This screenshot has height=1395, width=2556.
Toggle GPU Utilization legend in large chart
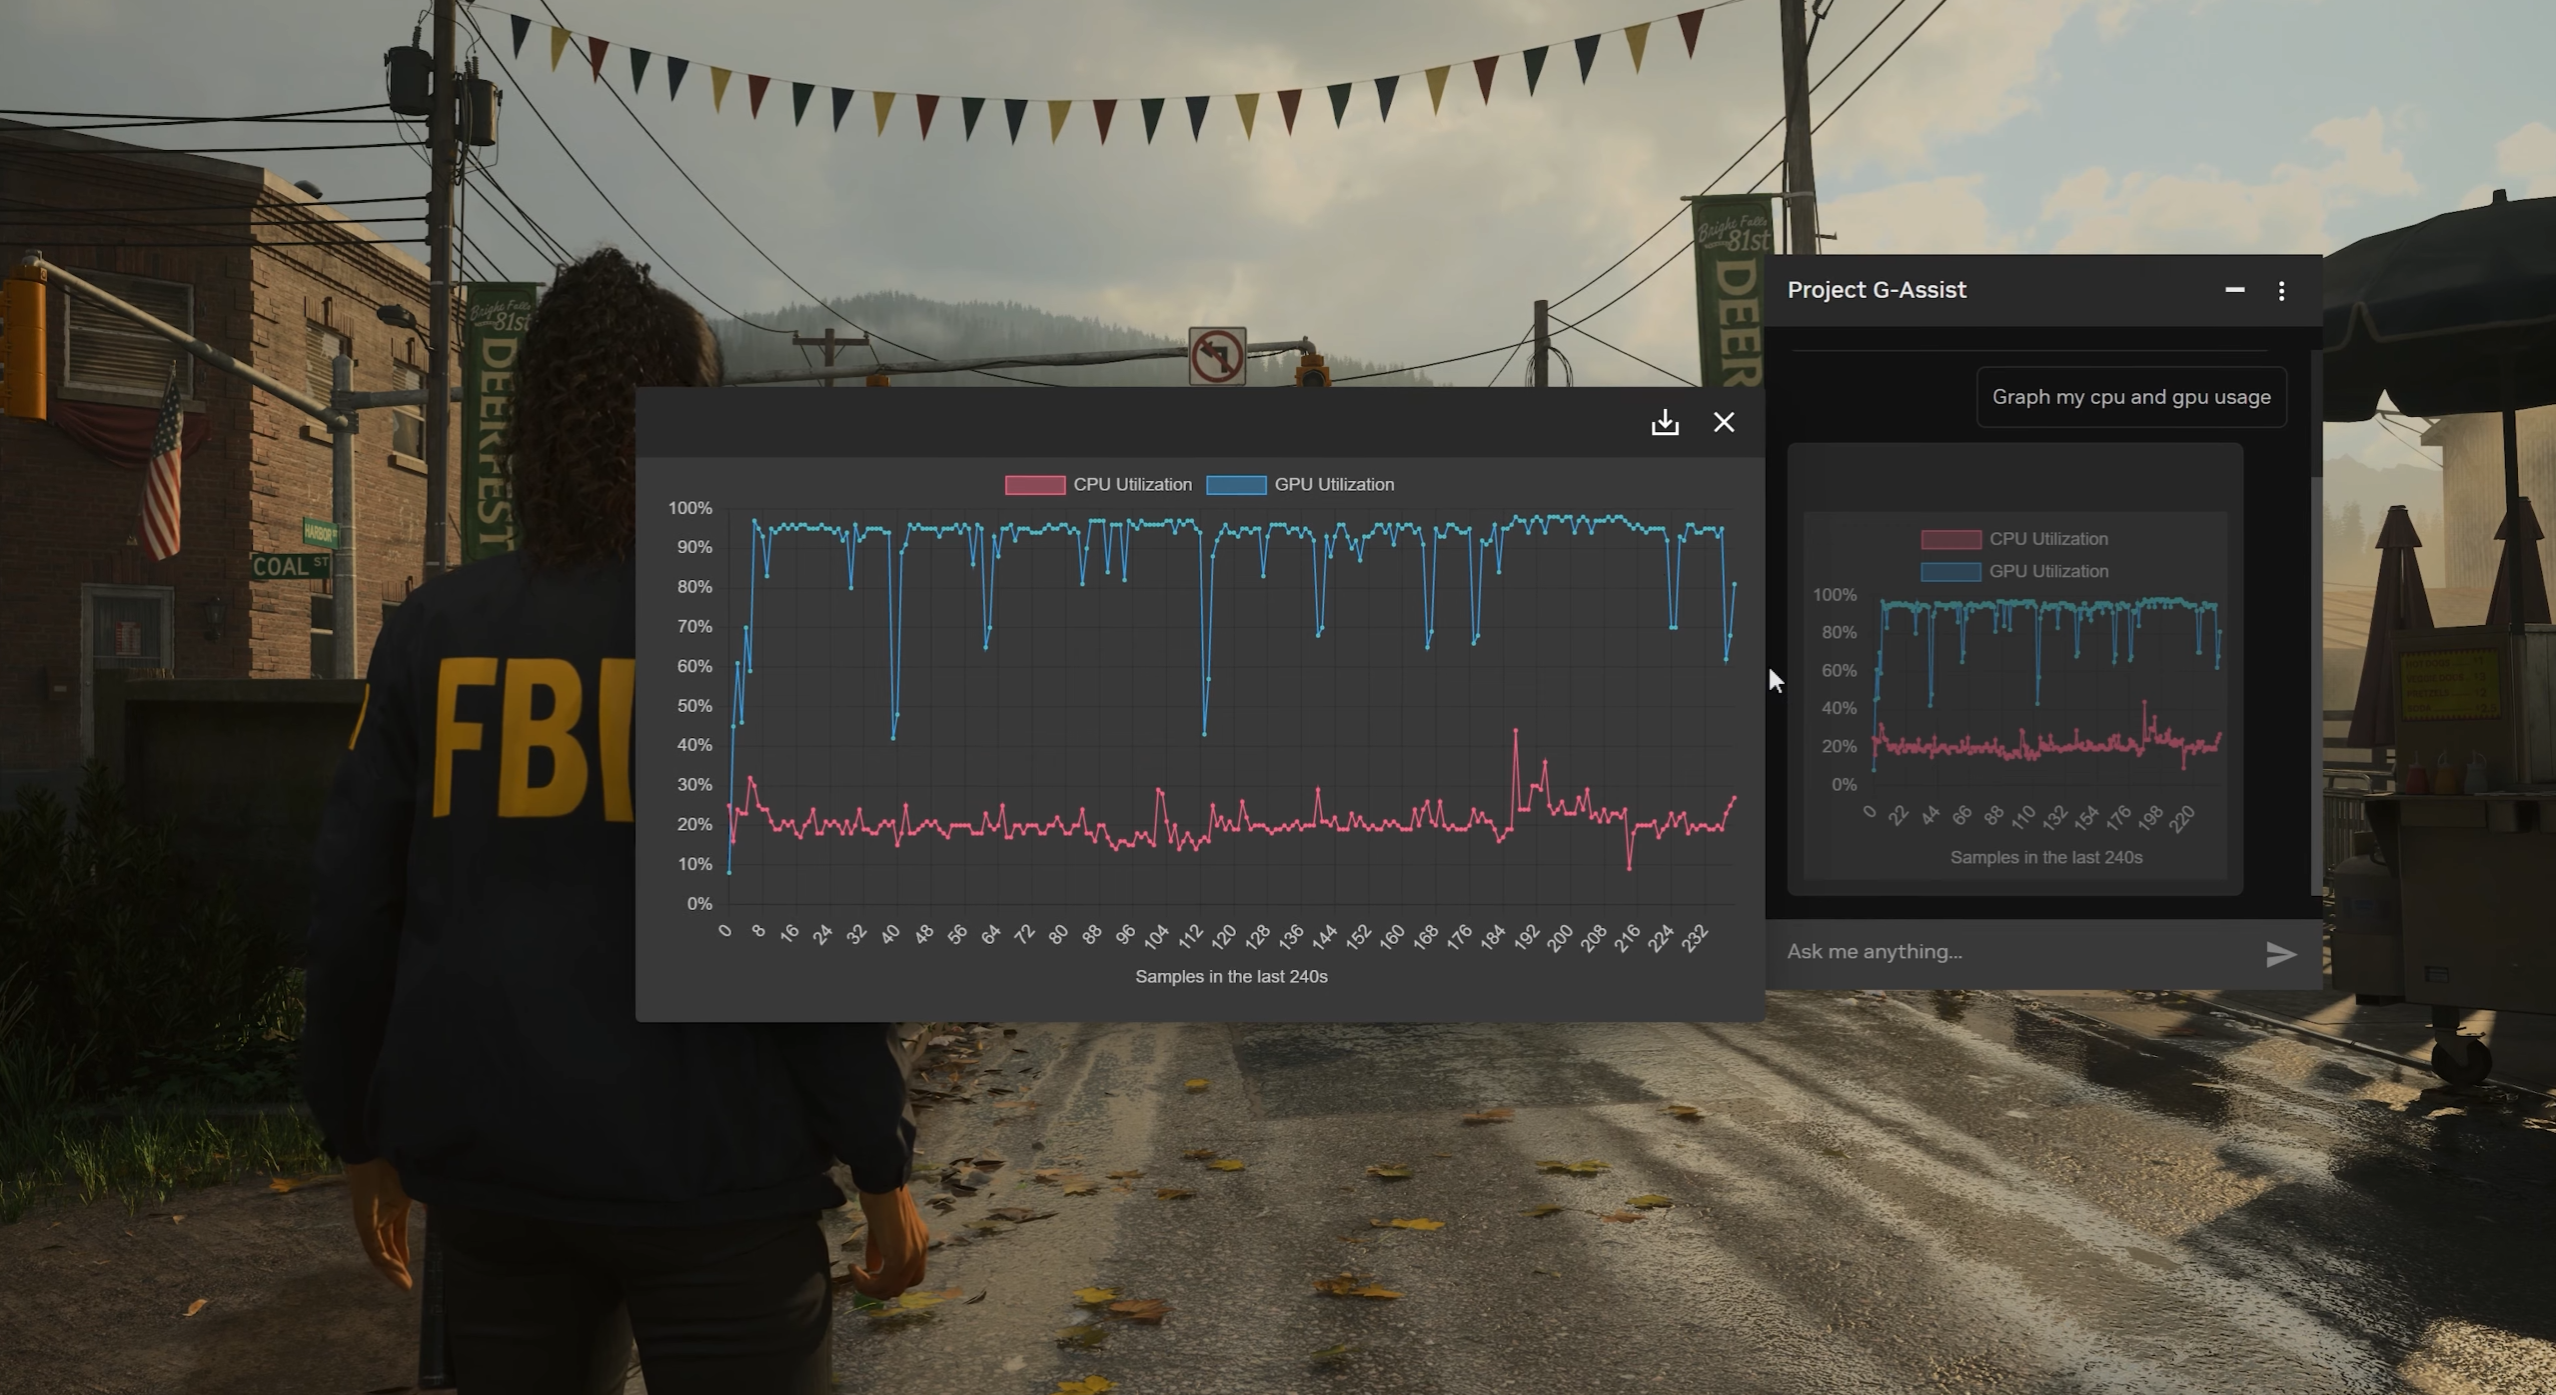pyautogui.click(x=1333, y=484)
